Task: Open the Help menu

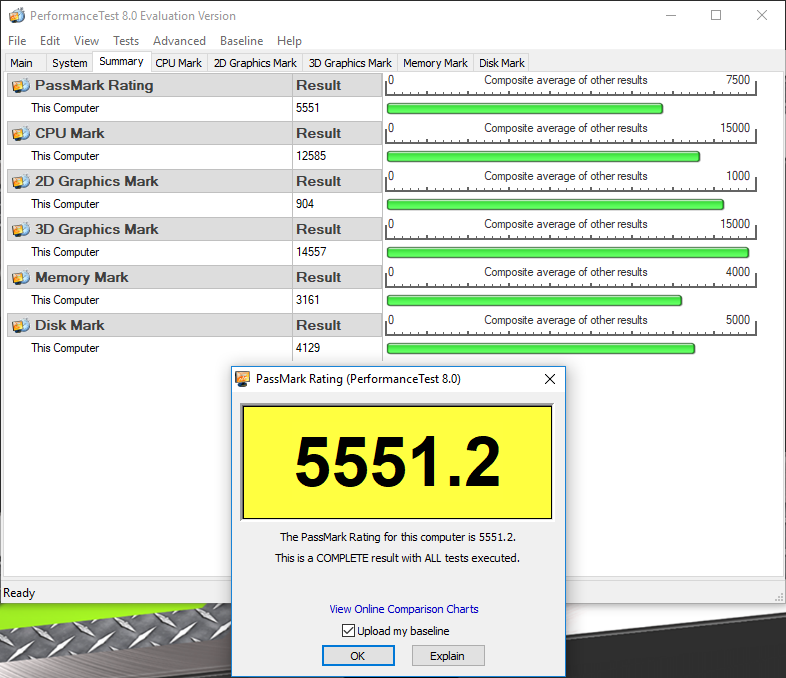Action: click(x=289, y=41)
